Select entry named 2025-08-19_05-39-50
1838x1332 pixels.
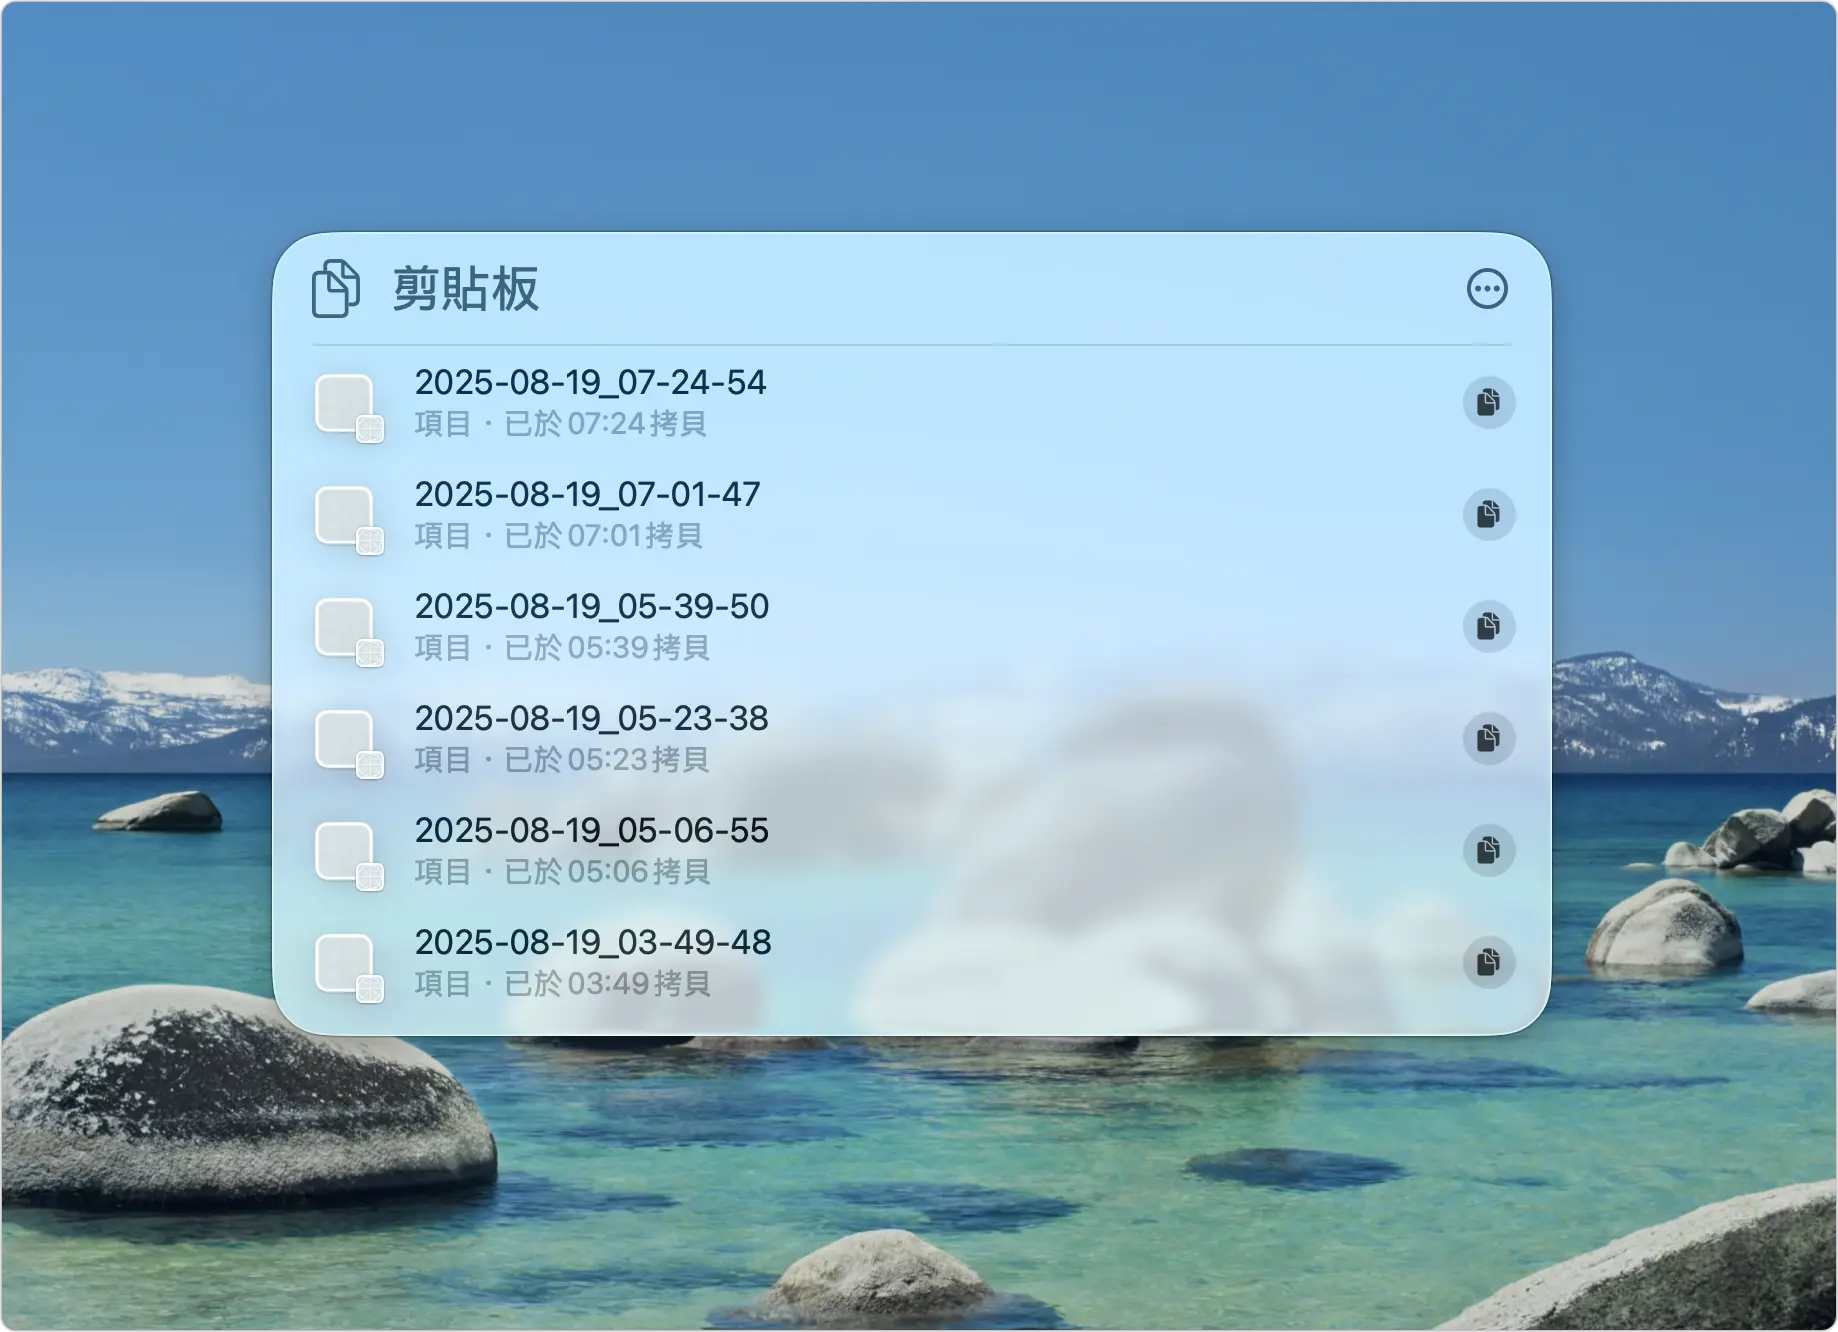[x=592, y=606]
